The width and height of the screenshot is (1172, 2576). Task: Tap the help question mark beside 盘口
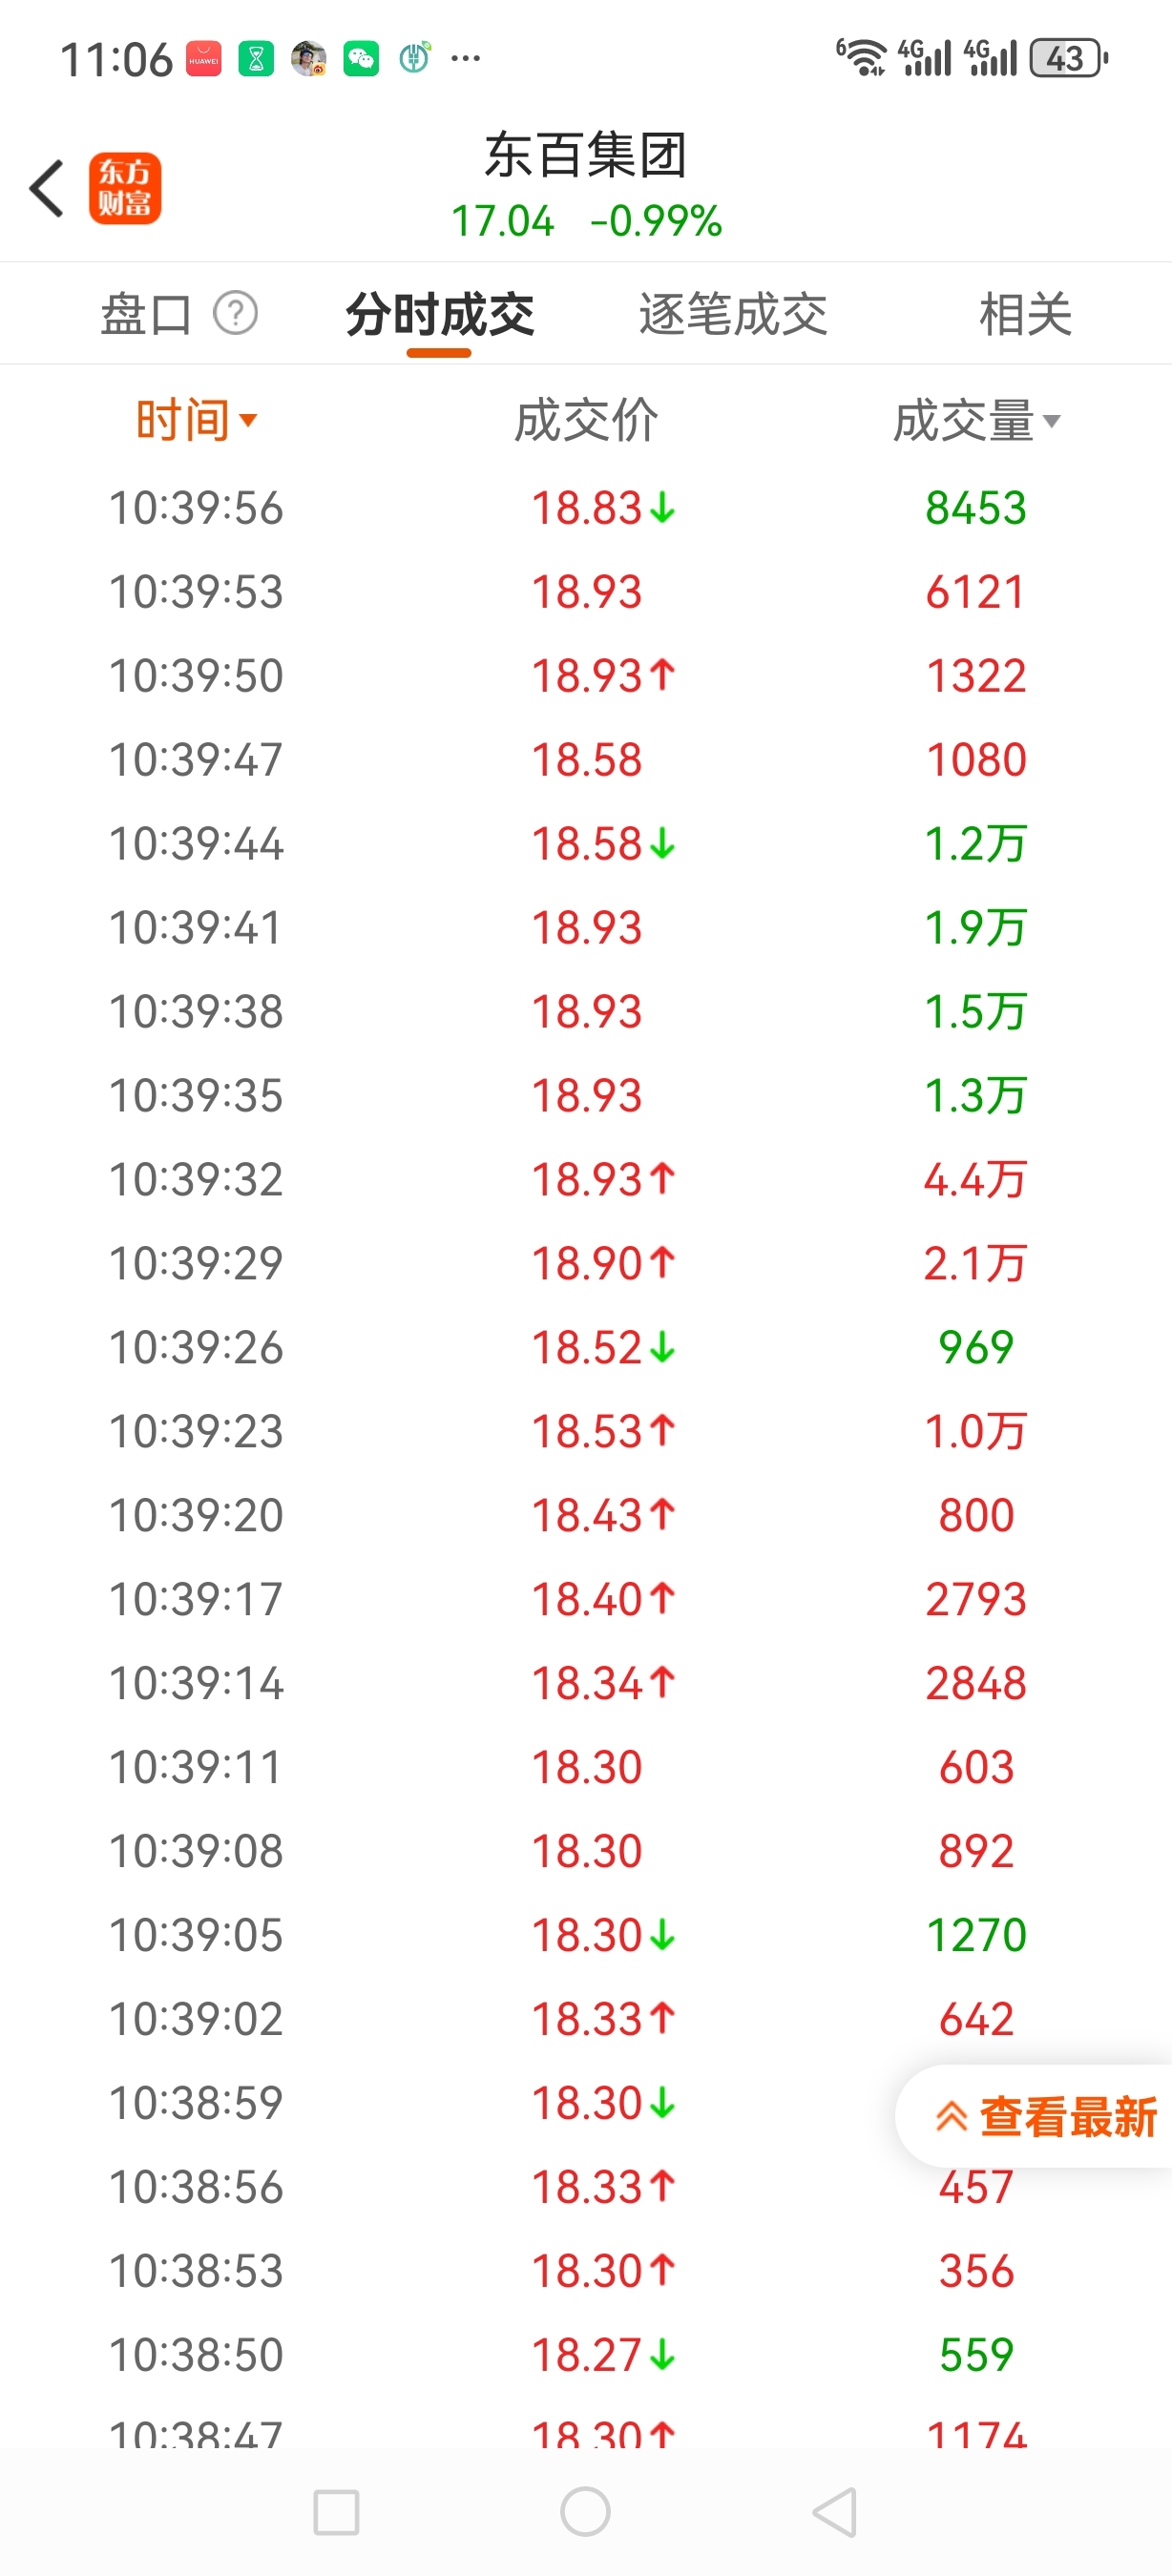236,314
